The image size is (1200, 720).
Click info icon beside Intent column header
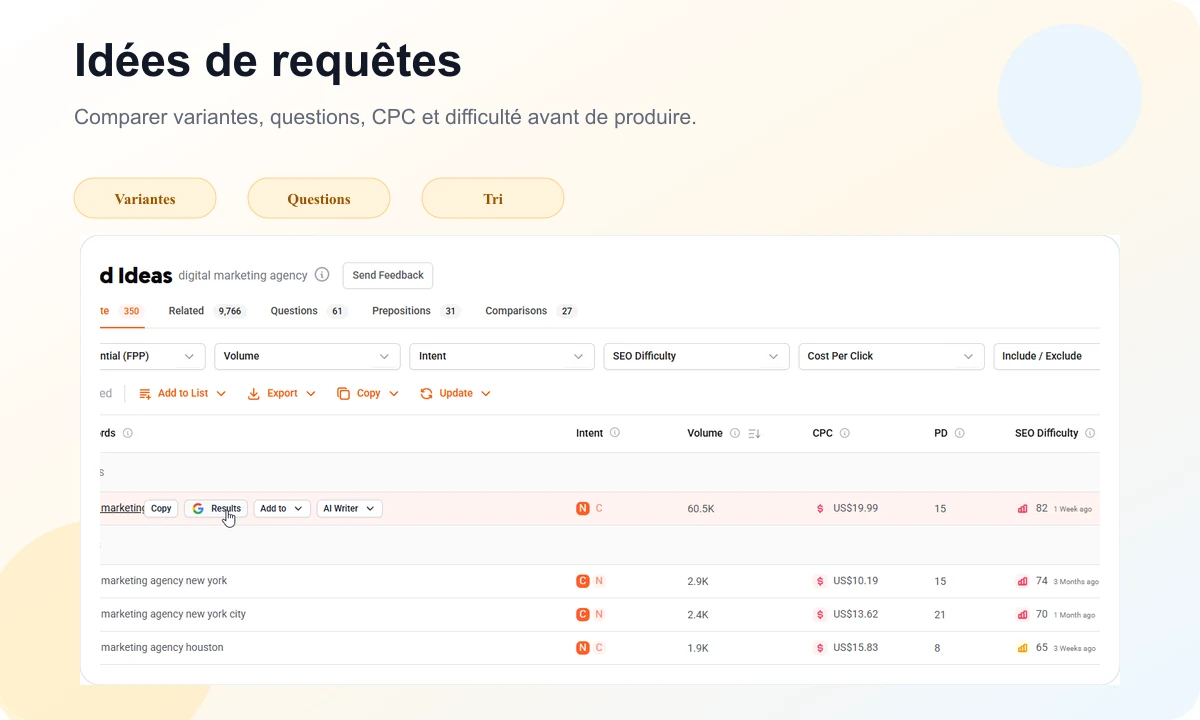tap(615, 433)
